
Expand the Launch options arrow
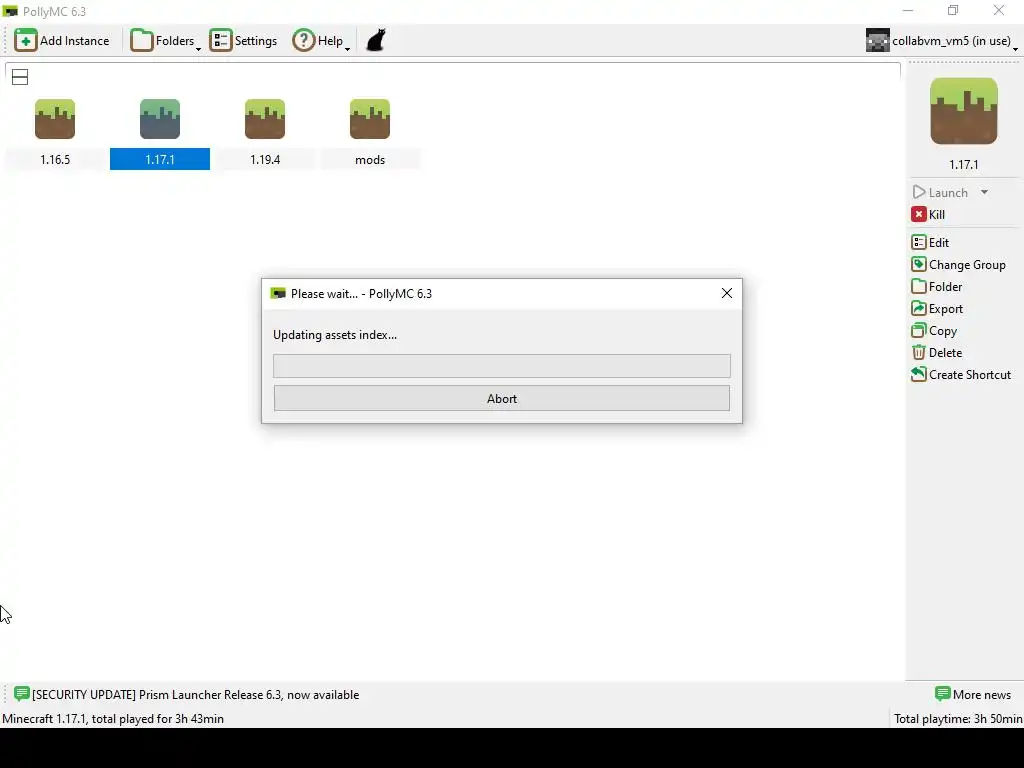[x=984, y=193]
